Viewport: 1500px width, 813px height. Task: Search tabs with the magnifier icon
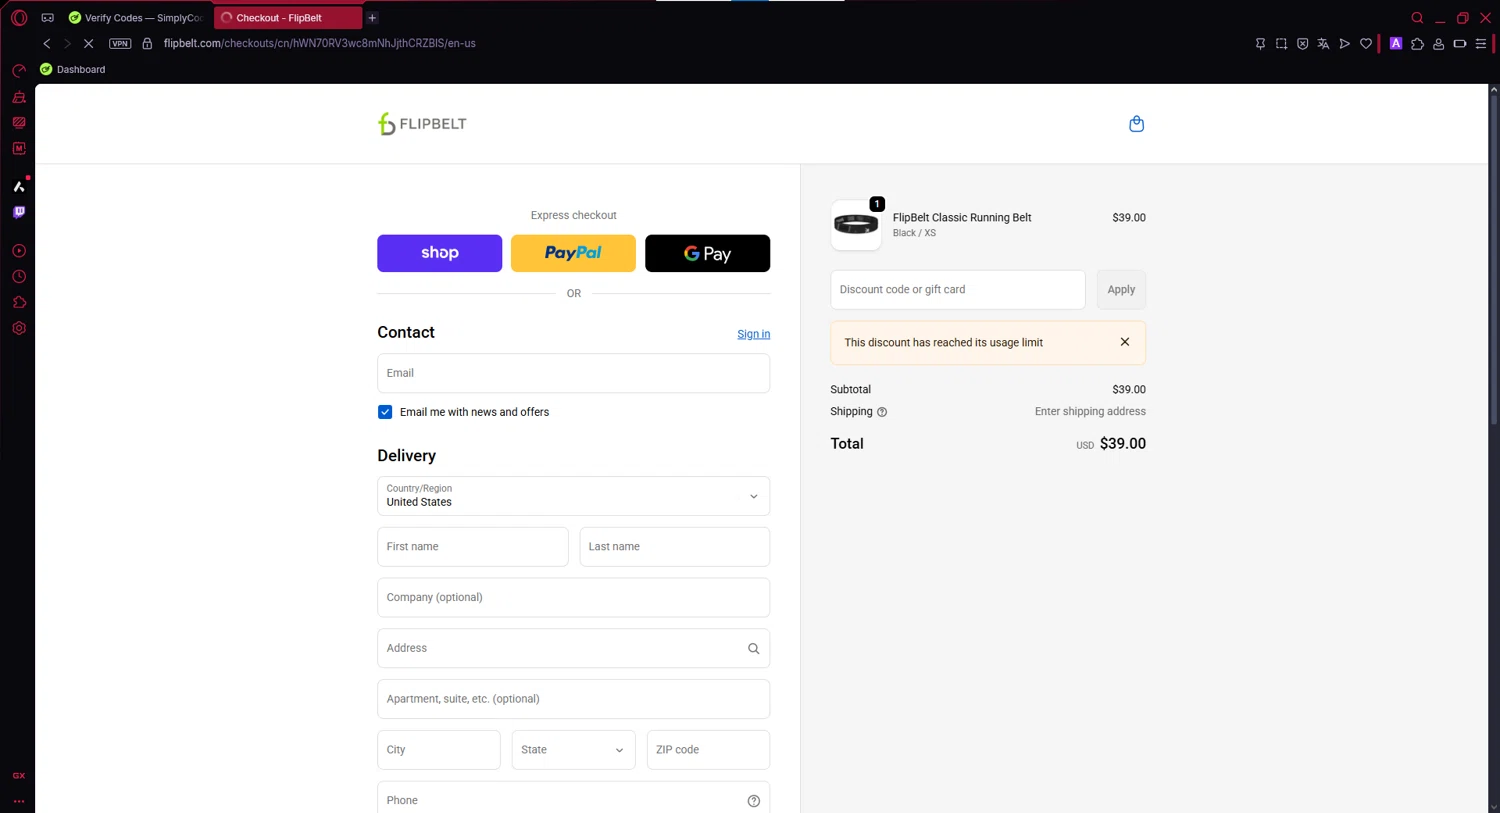(x=1417, y=18)
